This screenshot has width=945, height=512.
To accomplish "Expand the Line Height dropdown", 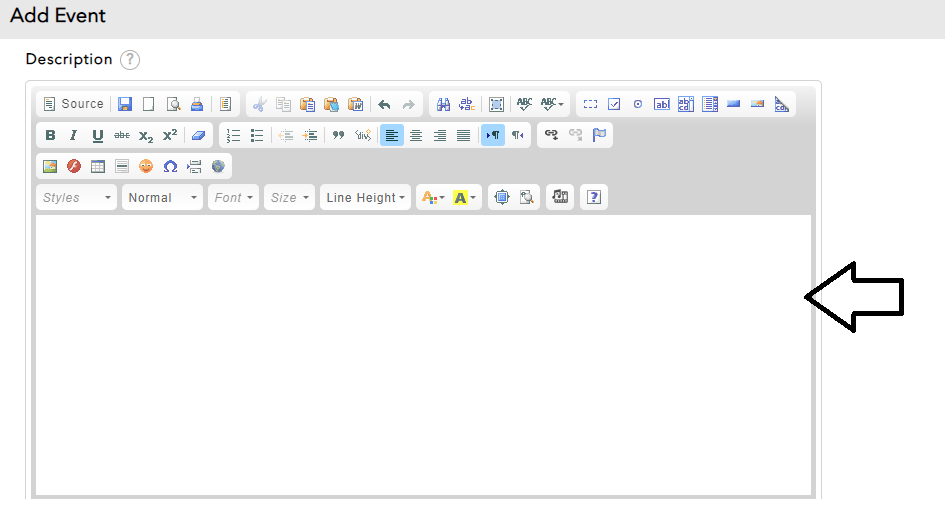I will pos(365,197).
